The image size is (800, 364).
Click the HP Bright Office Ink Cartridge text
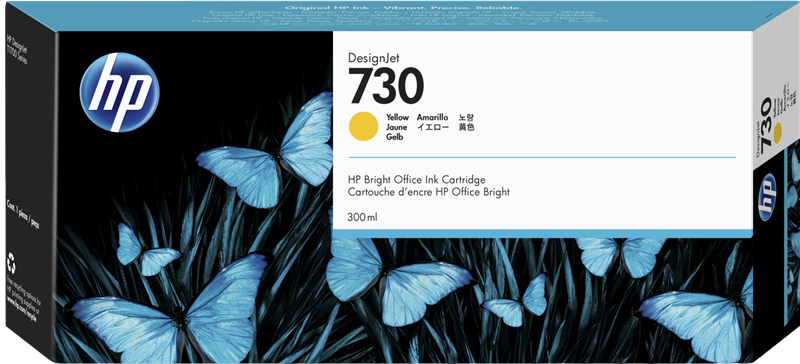pyautogui.click(x=416, y=180)
